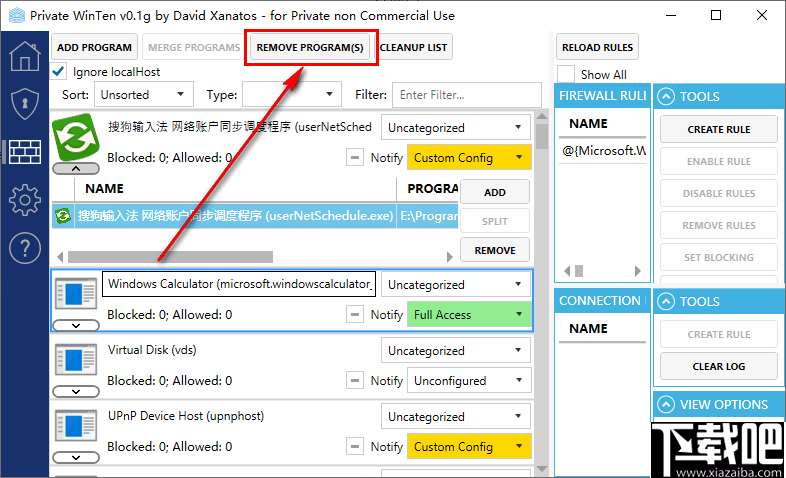Viewport: 786px width, 478px height.
Task: Open Custom Config dropdown for Sogou sync program
Action: [x=469, y=157]
